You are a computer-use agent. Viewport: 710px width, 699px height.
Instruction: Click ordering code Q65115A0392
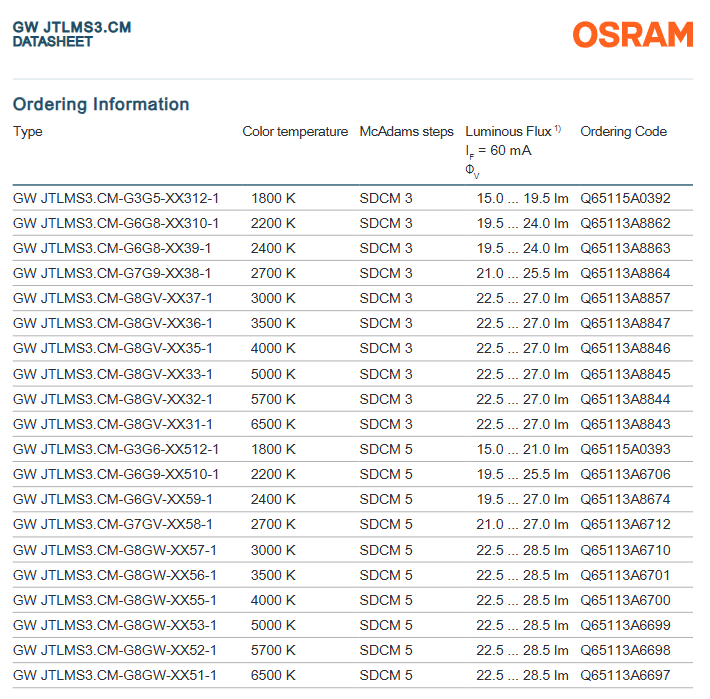tap(625, 198)
